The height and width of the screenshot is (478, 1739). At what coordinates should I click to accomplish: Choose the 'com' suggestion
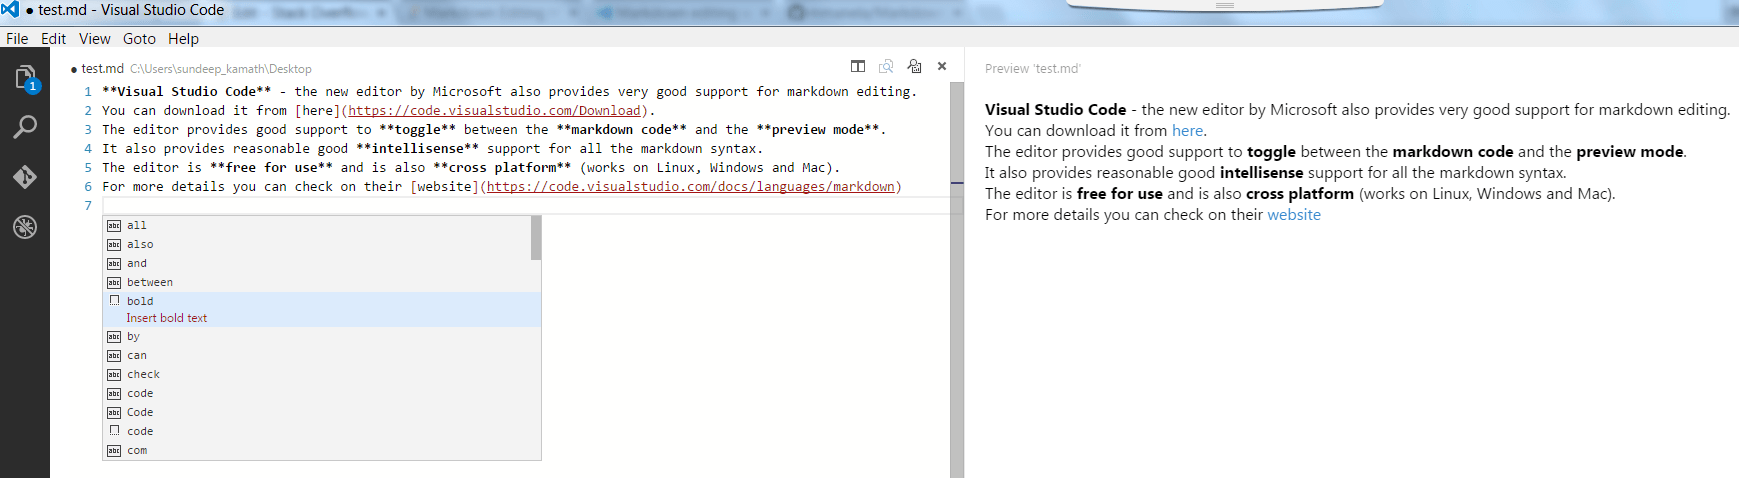(322, 450)
